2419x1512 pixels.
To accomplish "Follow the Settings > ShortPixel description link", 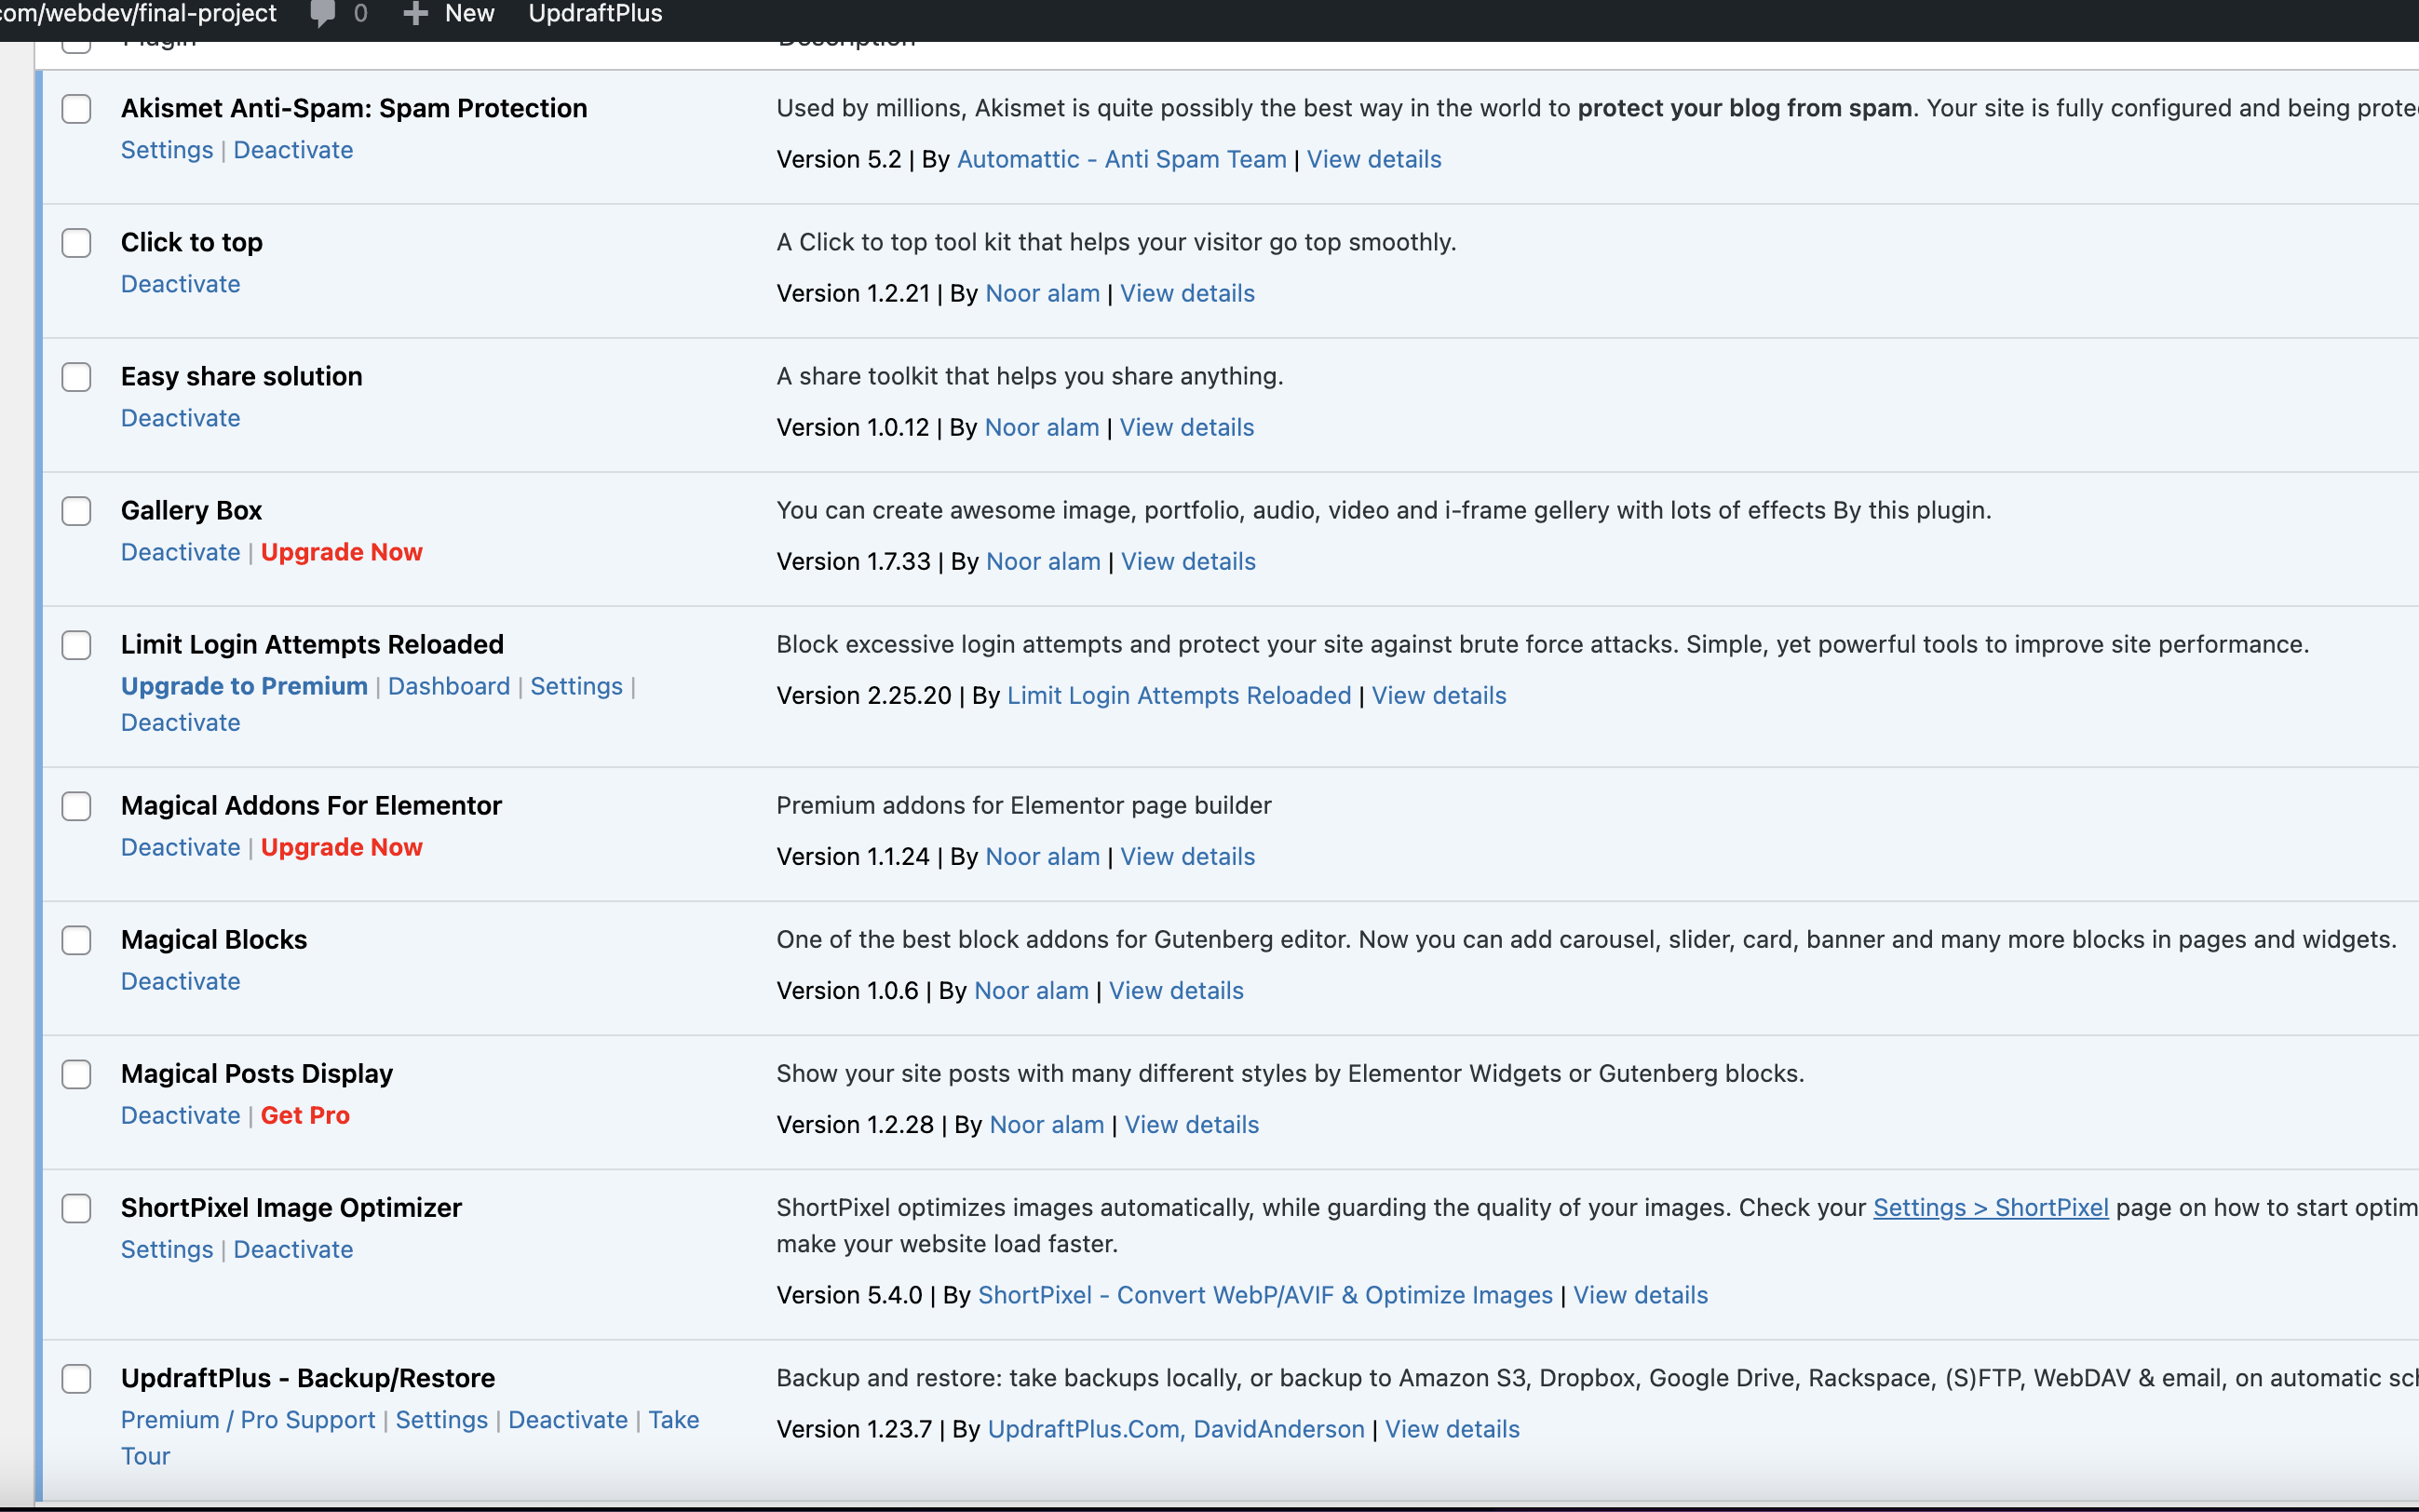I will (1990, 1207).
